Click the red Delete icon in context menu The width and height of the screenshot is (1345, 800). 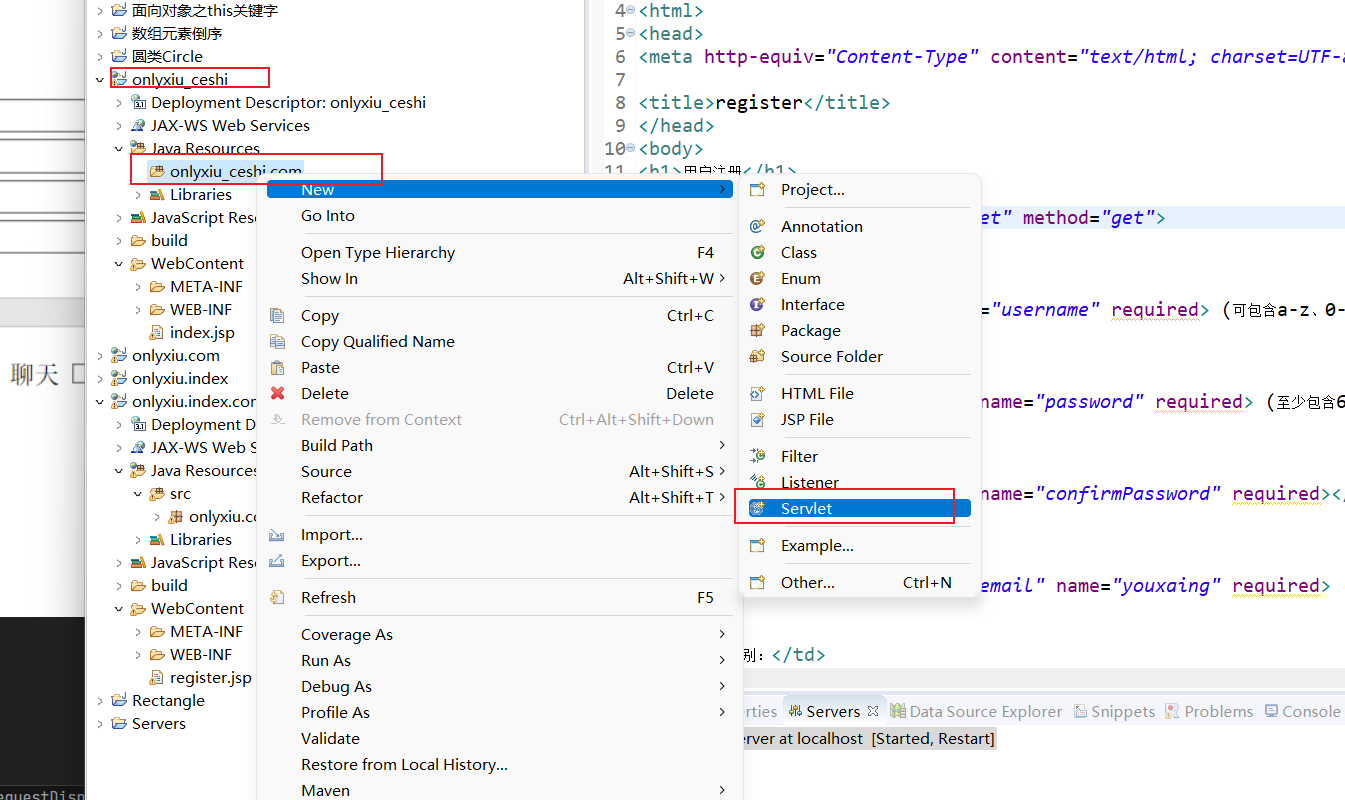pos(277,393)
